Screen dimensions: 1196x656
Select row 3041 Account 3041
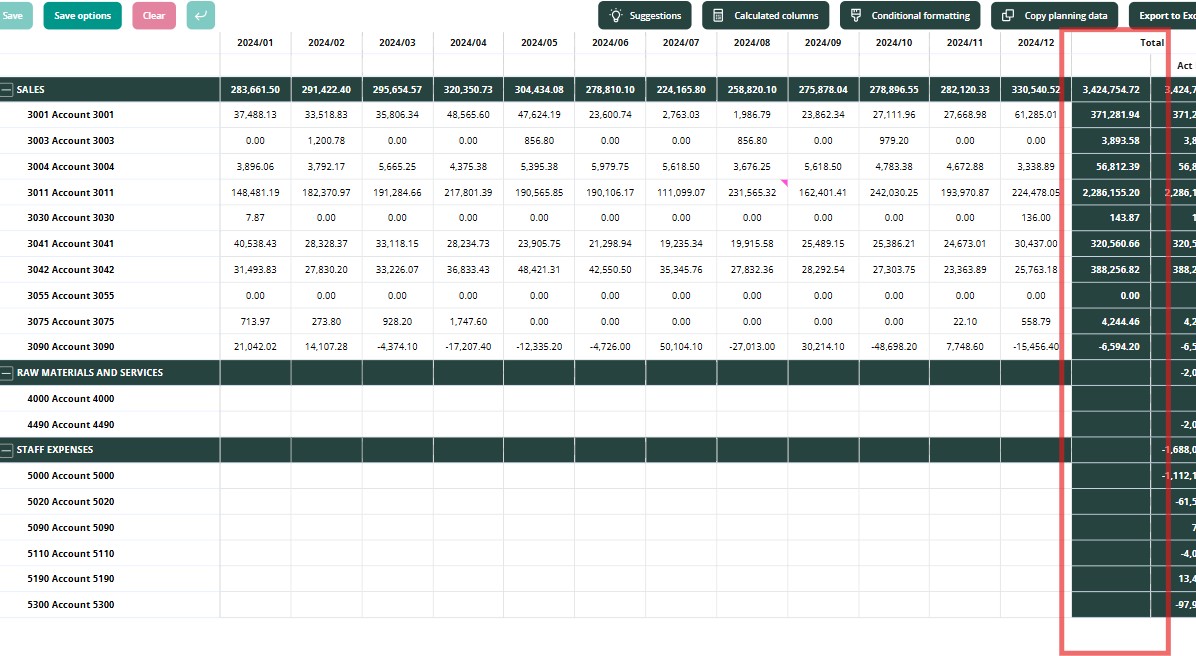tap(70, 244)
